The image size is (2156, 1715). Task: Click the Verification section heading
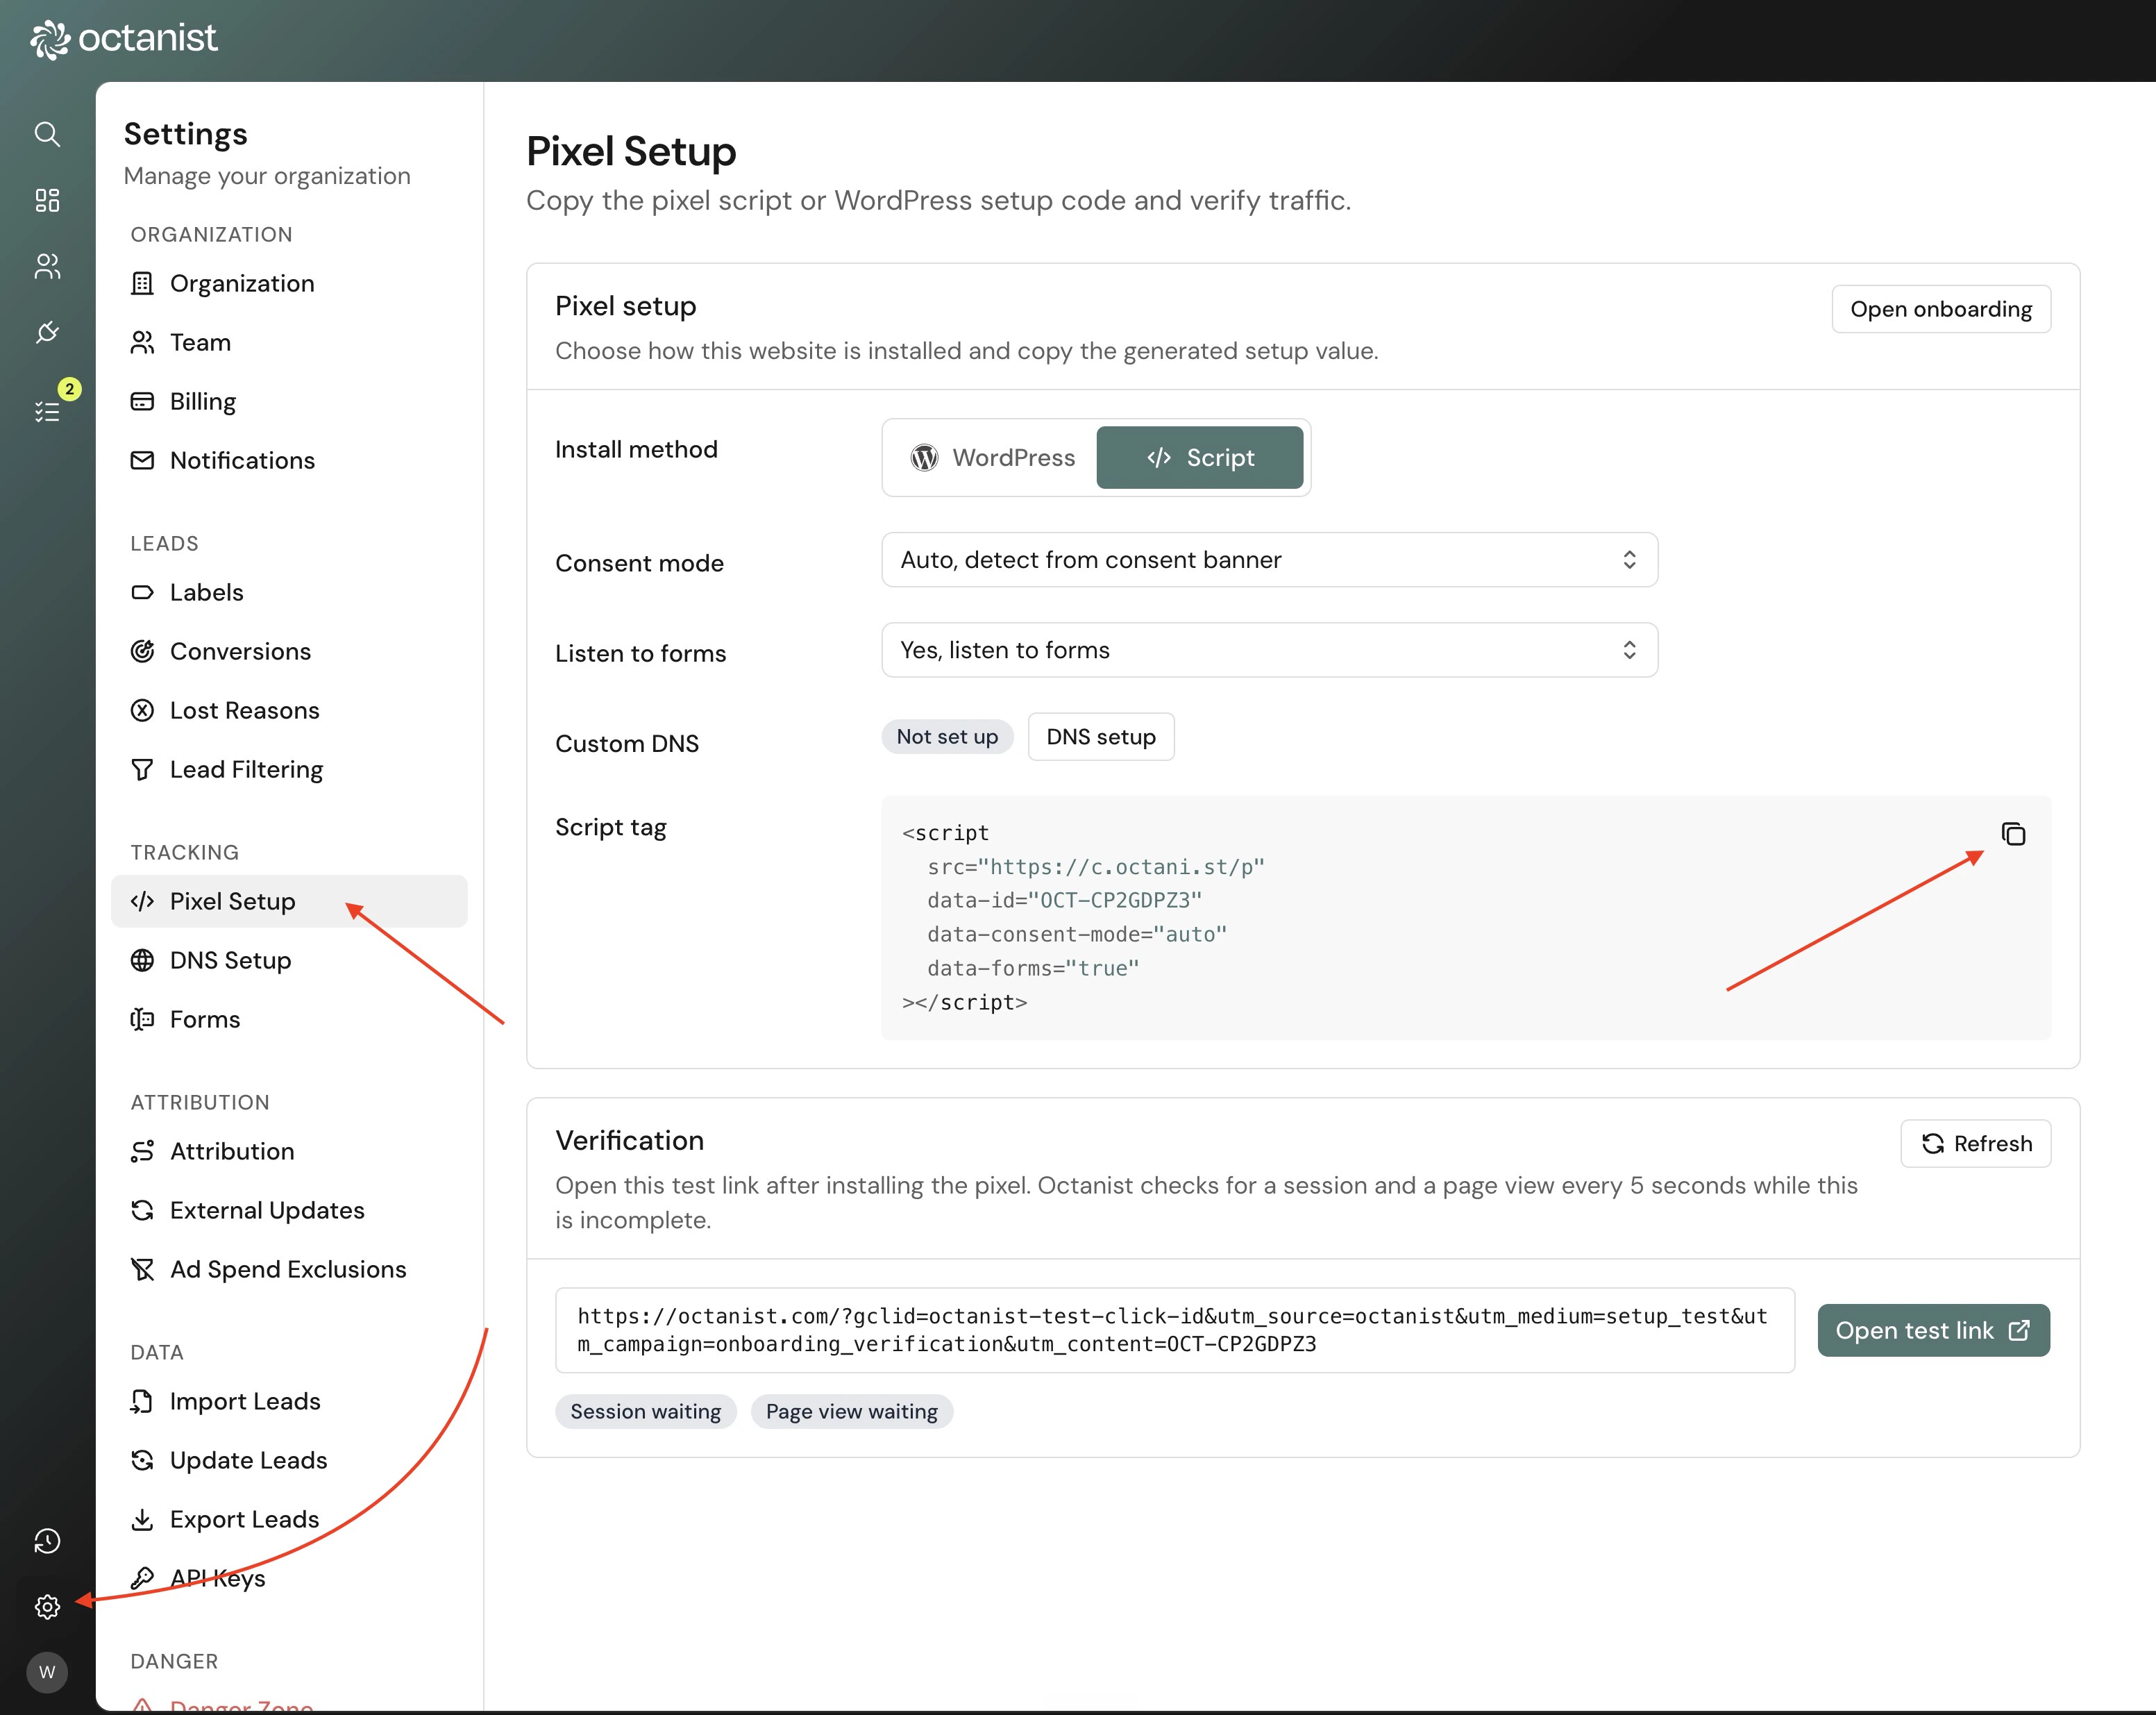[630, 1140]
